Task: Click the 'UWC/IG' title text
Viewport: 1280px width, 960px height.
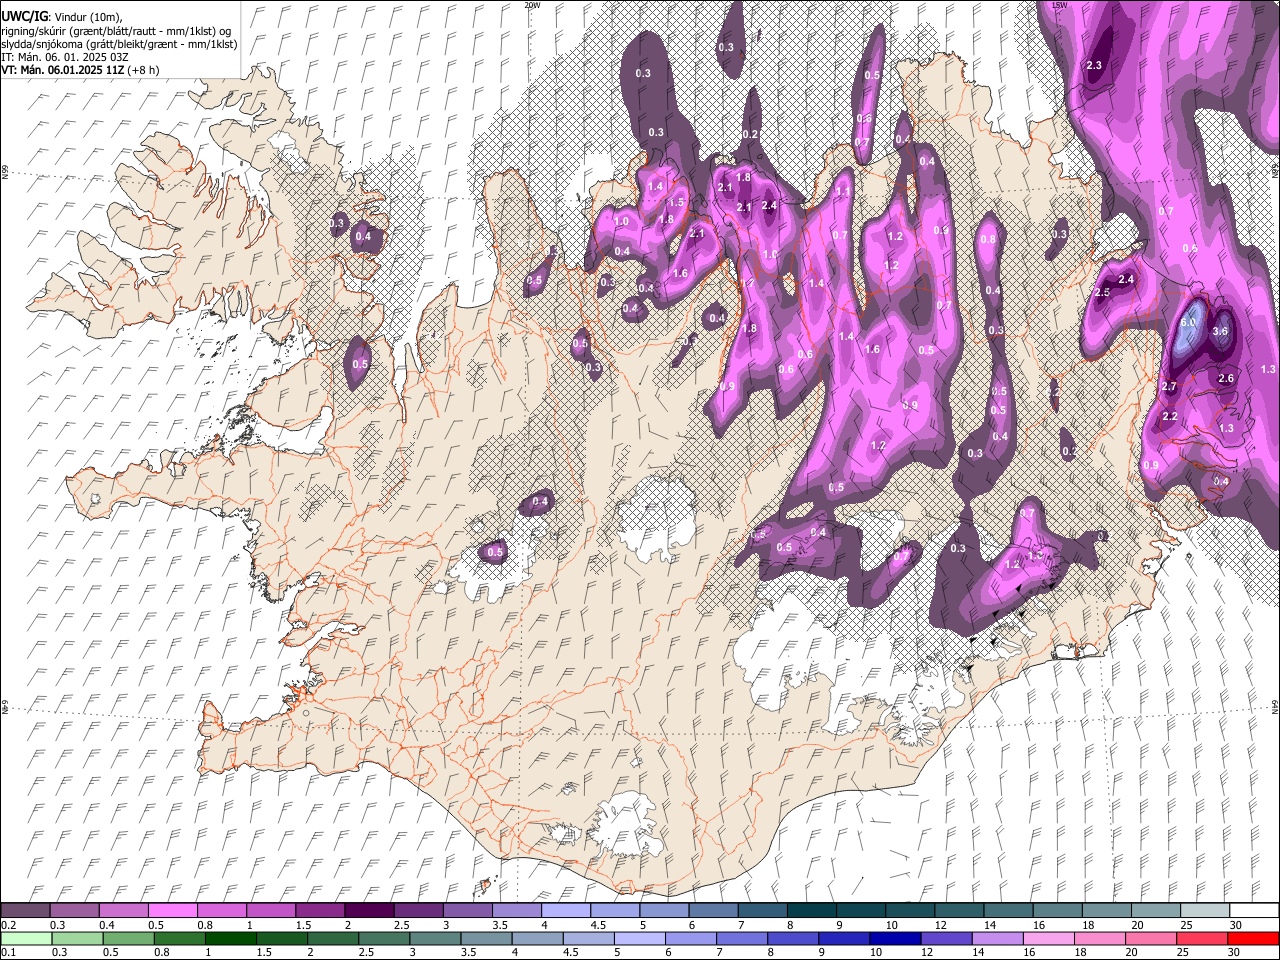Action: [23, 17]
